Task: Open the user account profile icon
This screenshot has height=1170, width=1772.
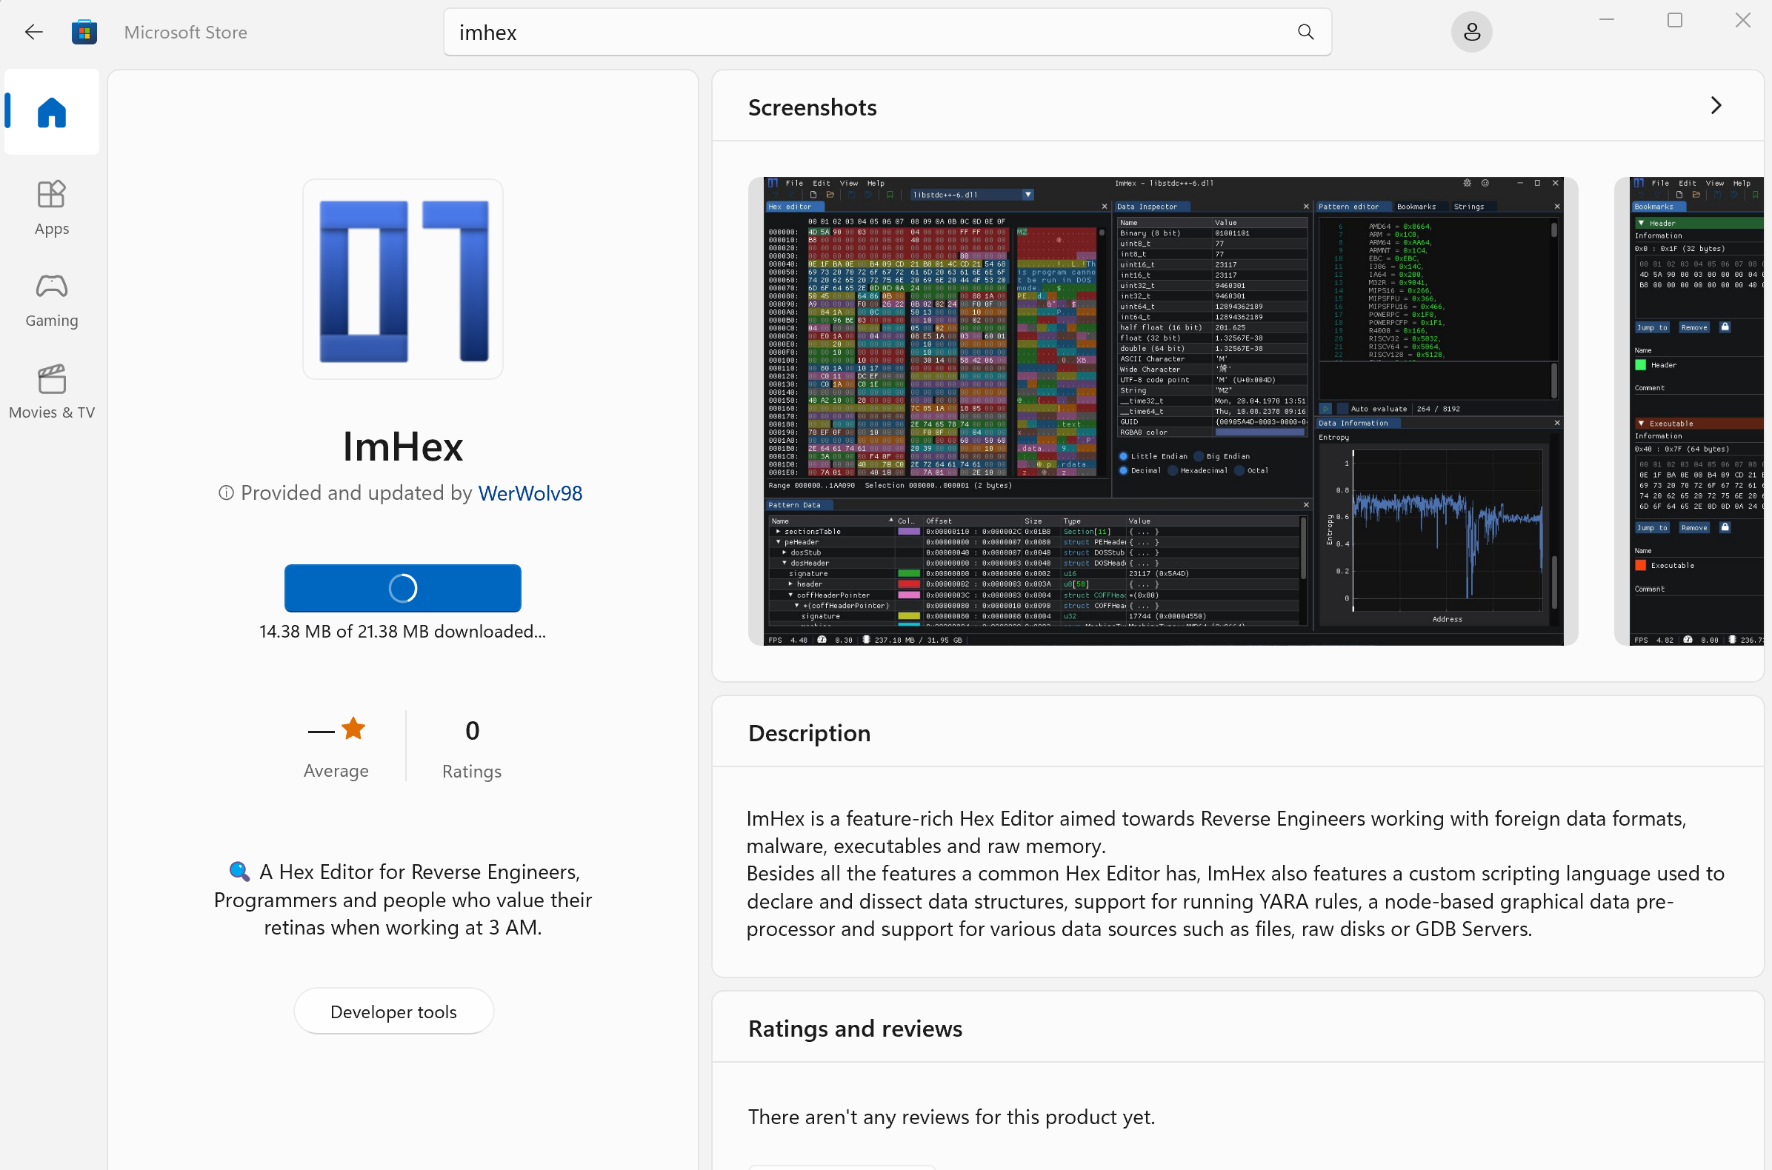Action: click(1471, 32)
